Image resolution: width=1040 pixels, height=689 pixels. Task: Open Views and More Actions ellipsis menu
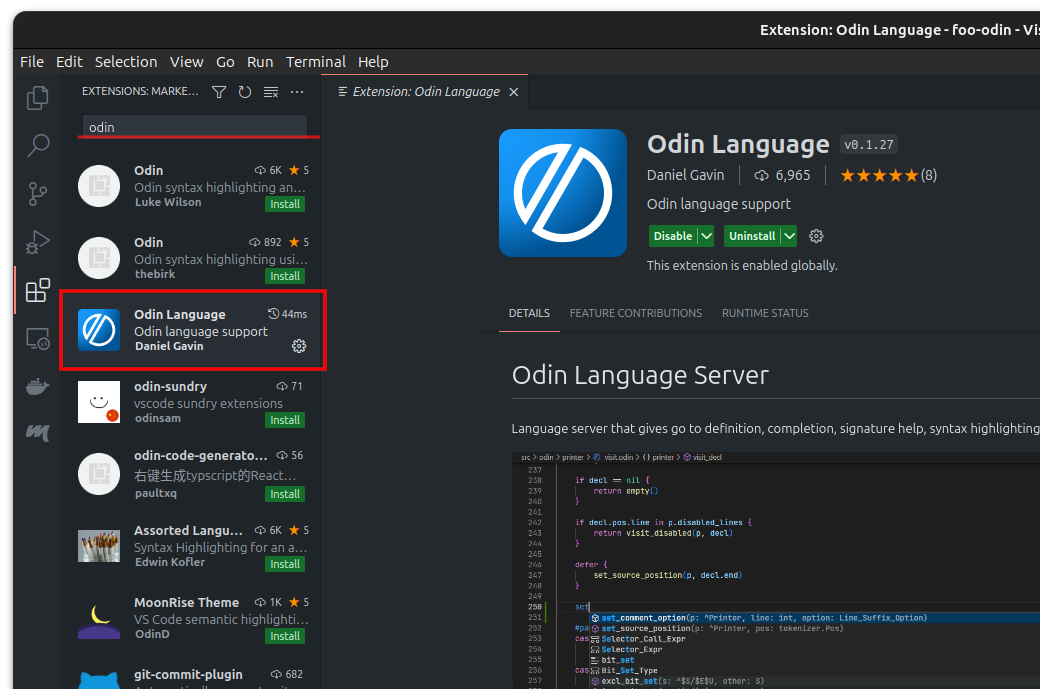(297, 92)
